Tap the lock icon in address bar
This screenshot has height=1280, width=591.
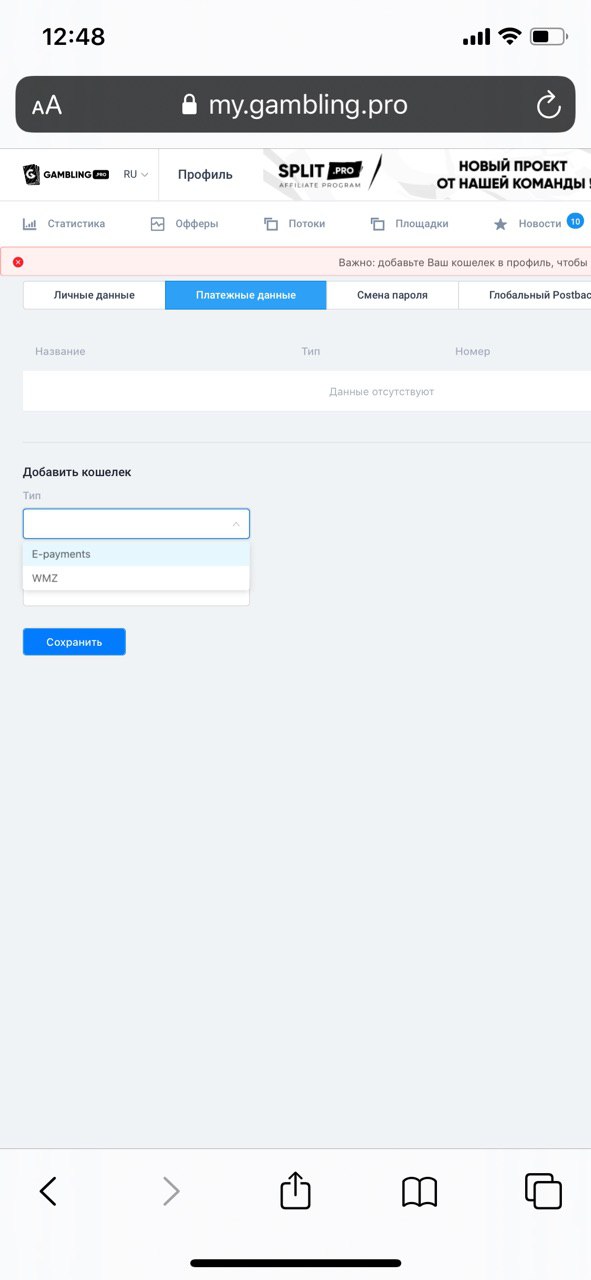(189, 105)
